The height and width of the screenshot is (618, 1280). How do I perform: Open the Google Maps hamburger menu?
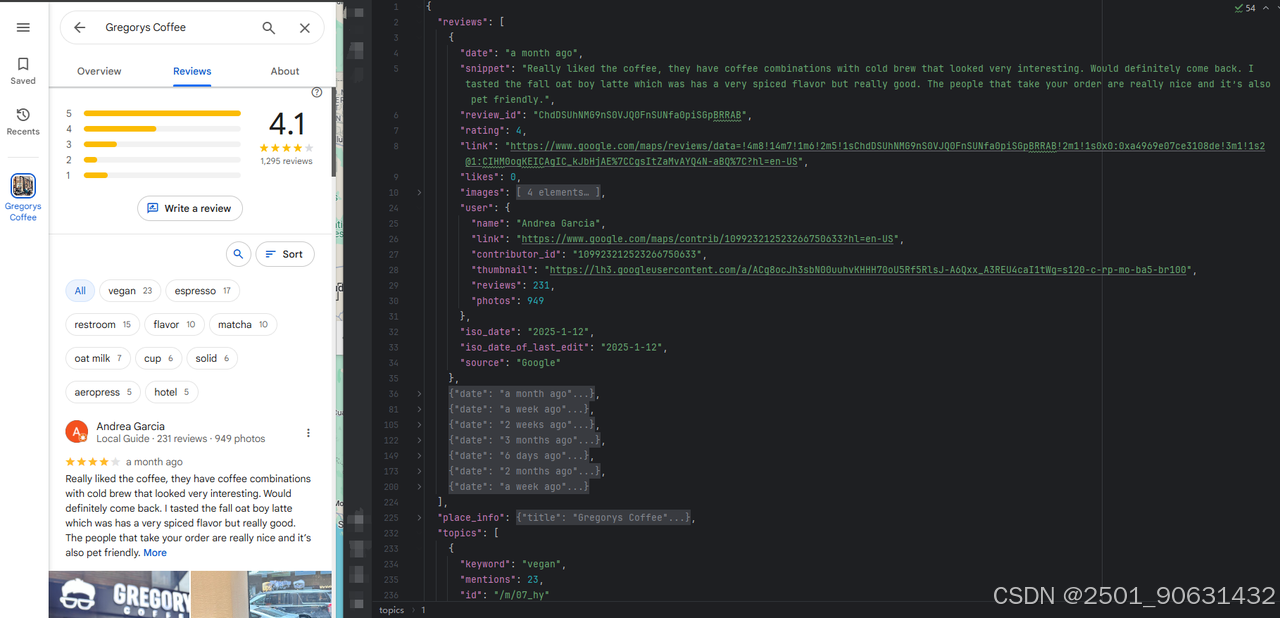click(x=23, y=28)
